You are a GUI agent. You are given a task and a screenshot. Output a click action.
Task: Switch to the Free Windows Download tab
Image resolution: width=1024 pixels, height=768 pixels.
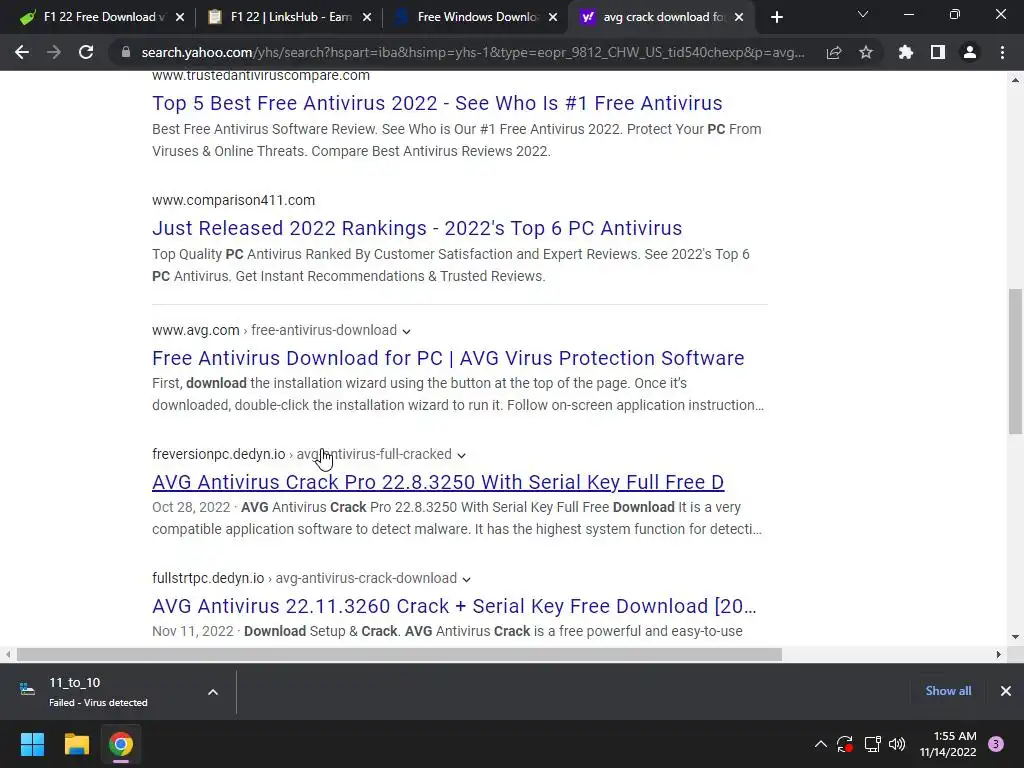point(473,17)
